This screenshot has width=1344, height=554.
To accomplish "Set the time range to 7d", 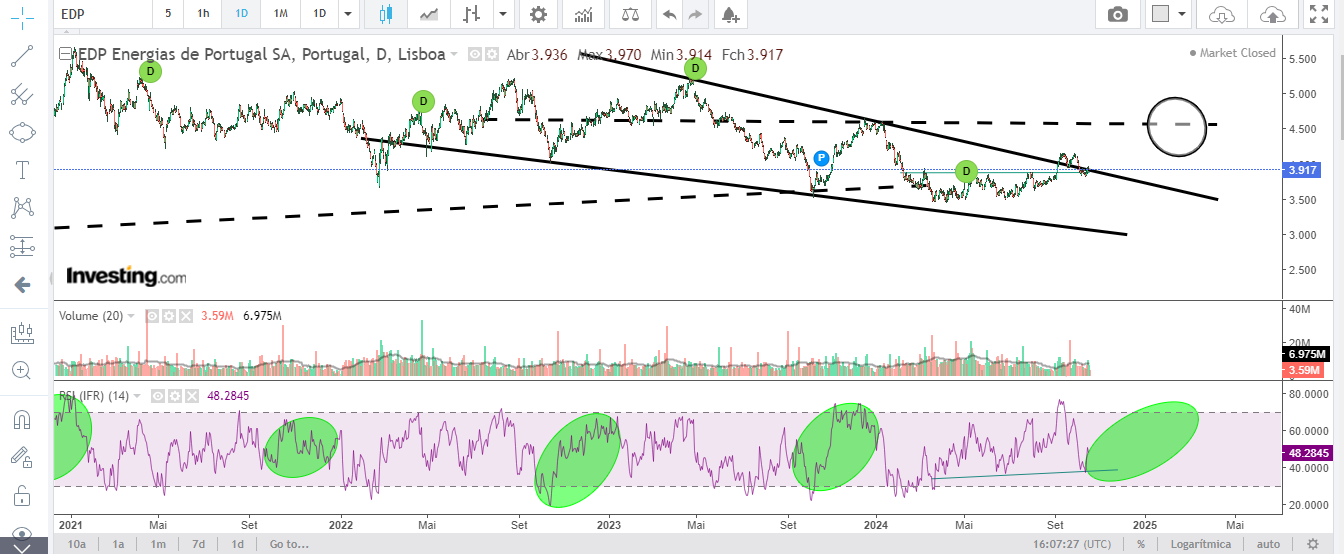I will coord(198,545).
